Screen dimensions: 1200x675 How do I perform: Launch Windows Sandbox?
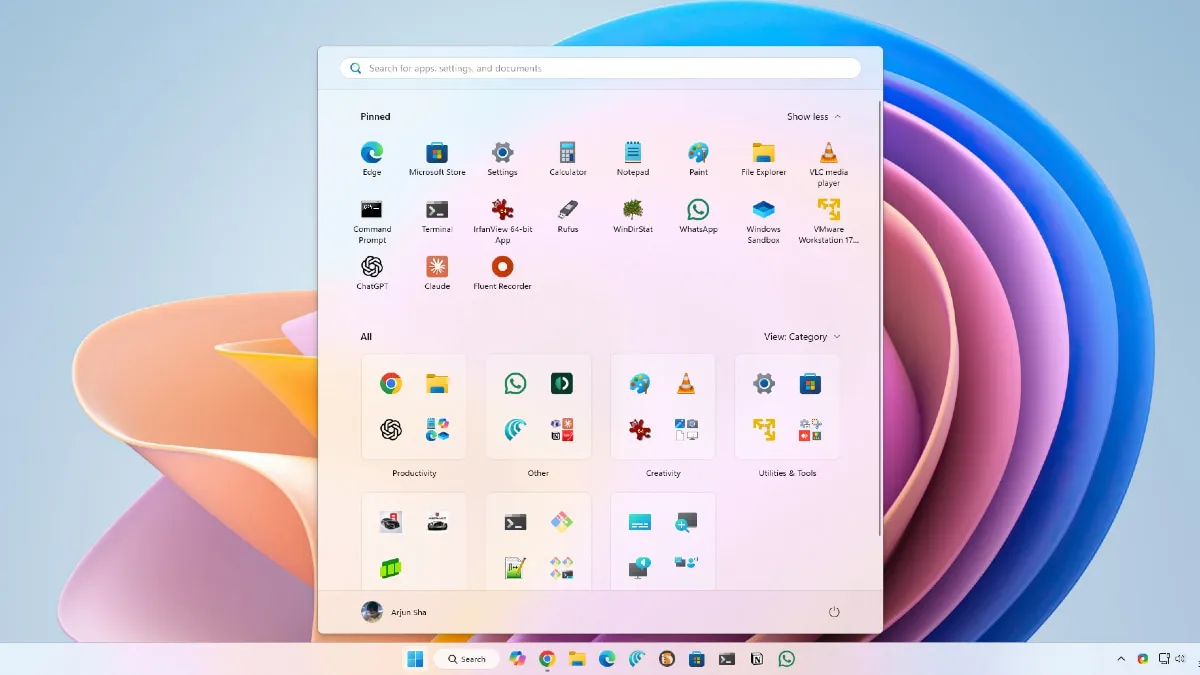point(763,213)
